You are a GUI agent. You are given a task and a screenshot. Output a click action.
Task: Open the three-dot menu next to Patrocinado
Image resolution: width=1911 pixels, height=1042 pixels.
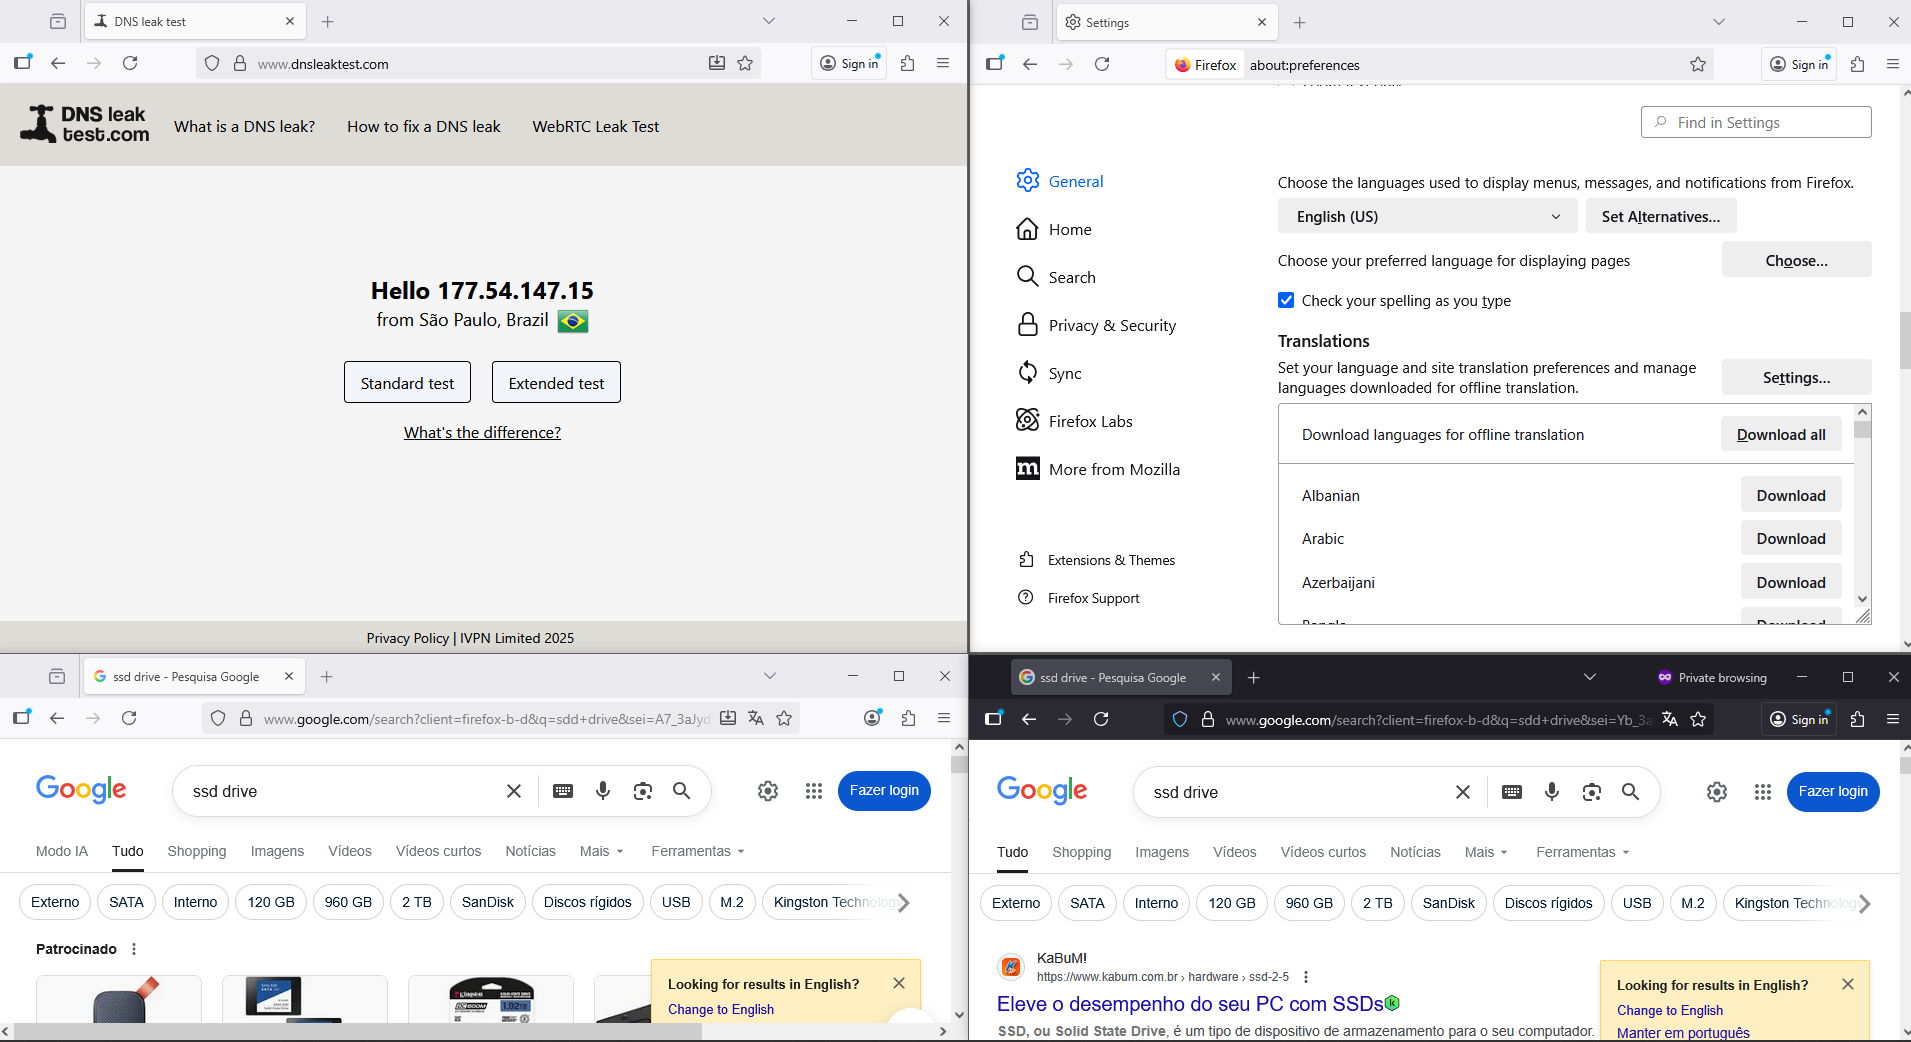point(134,949)
